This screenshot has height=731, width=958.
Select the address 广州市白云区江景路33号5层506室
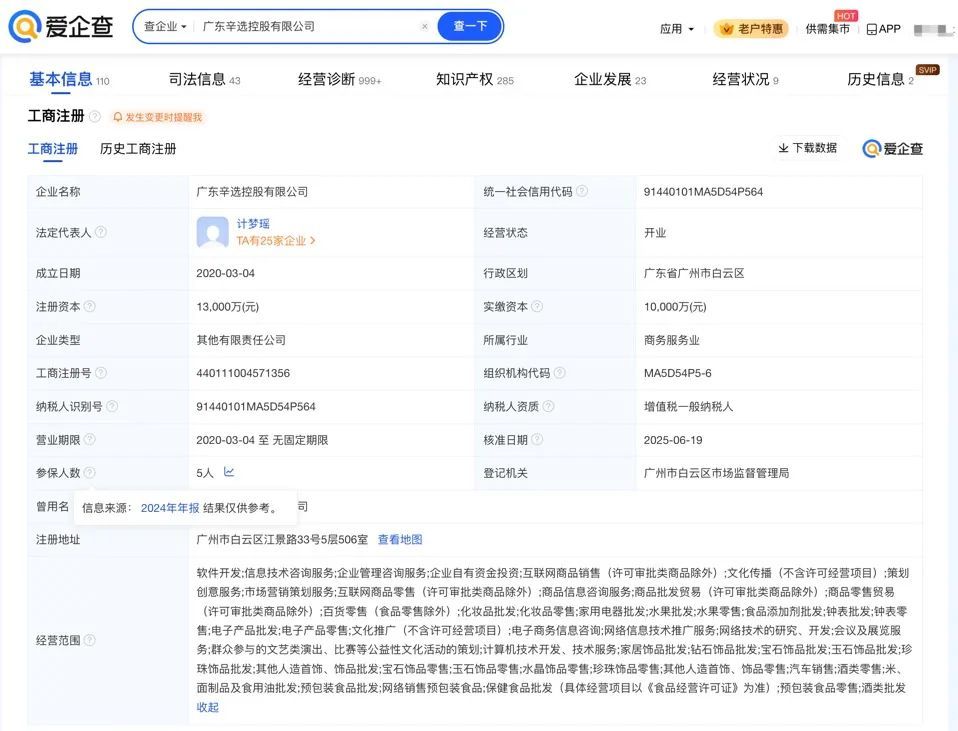click(x=282, y=539)
